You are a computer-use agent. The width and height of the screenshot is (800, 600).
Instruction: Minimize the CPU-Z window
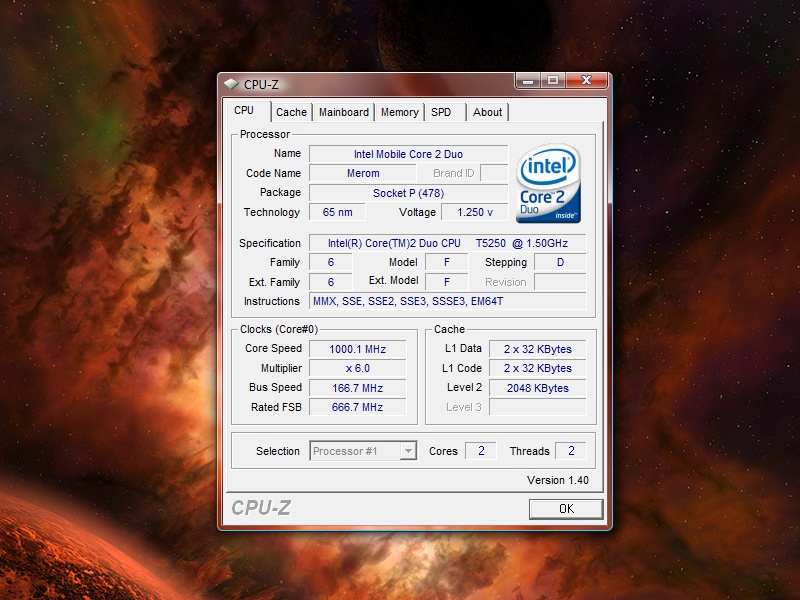(528, 81)
